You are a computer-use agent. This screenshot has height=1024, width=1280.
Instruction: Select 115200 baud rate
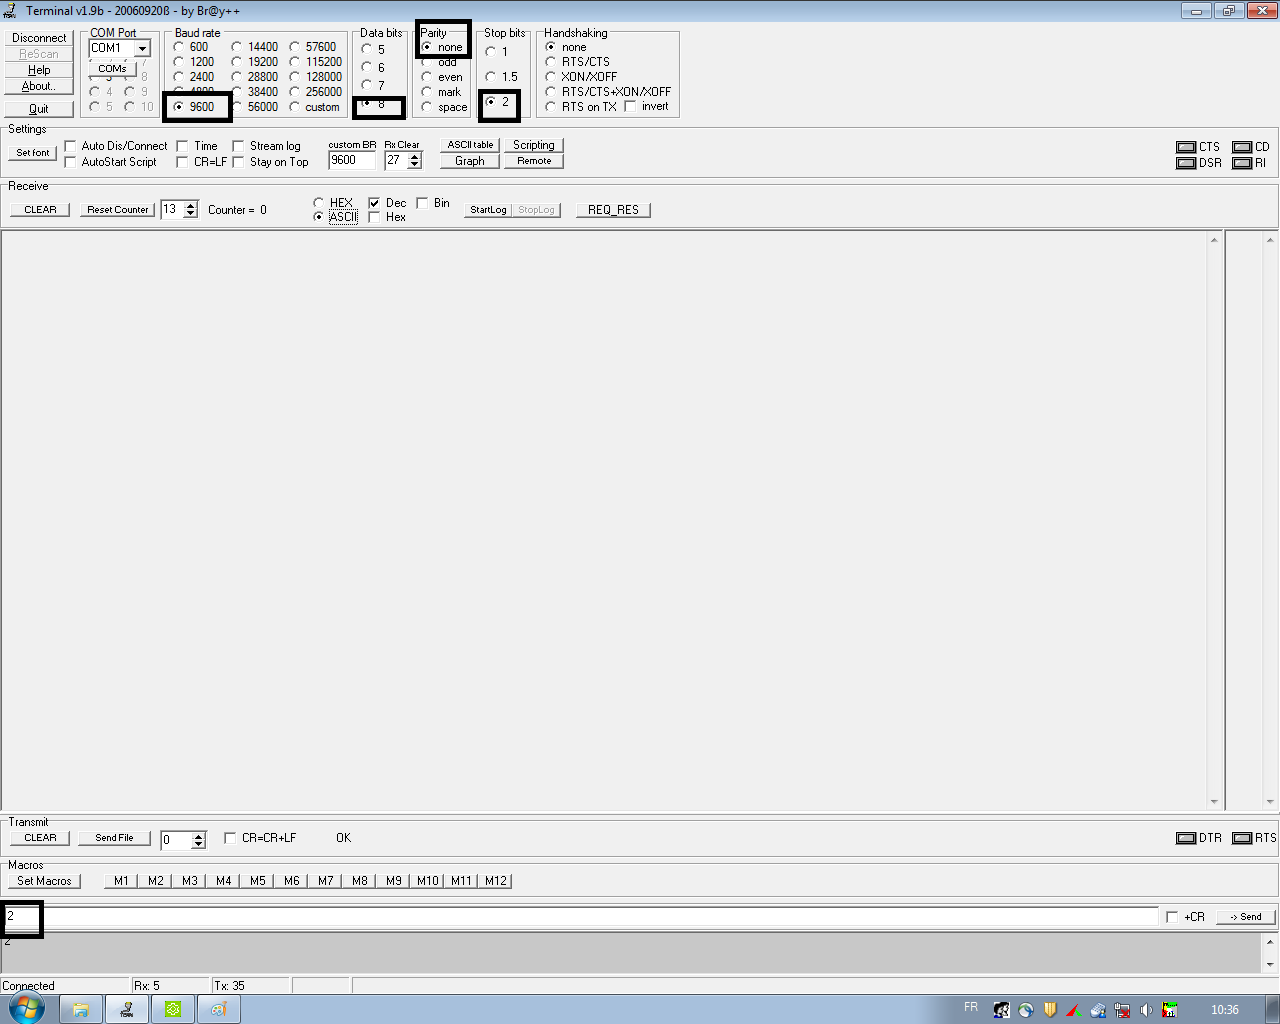click(x=295, y=62)
